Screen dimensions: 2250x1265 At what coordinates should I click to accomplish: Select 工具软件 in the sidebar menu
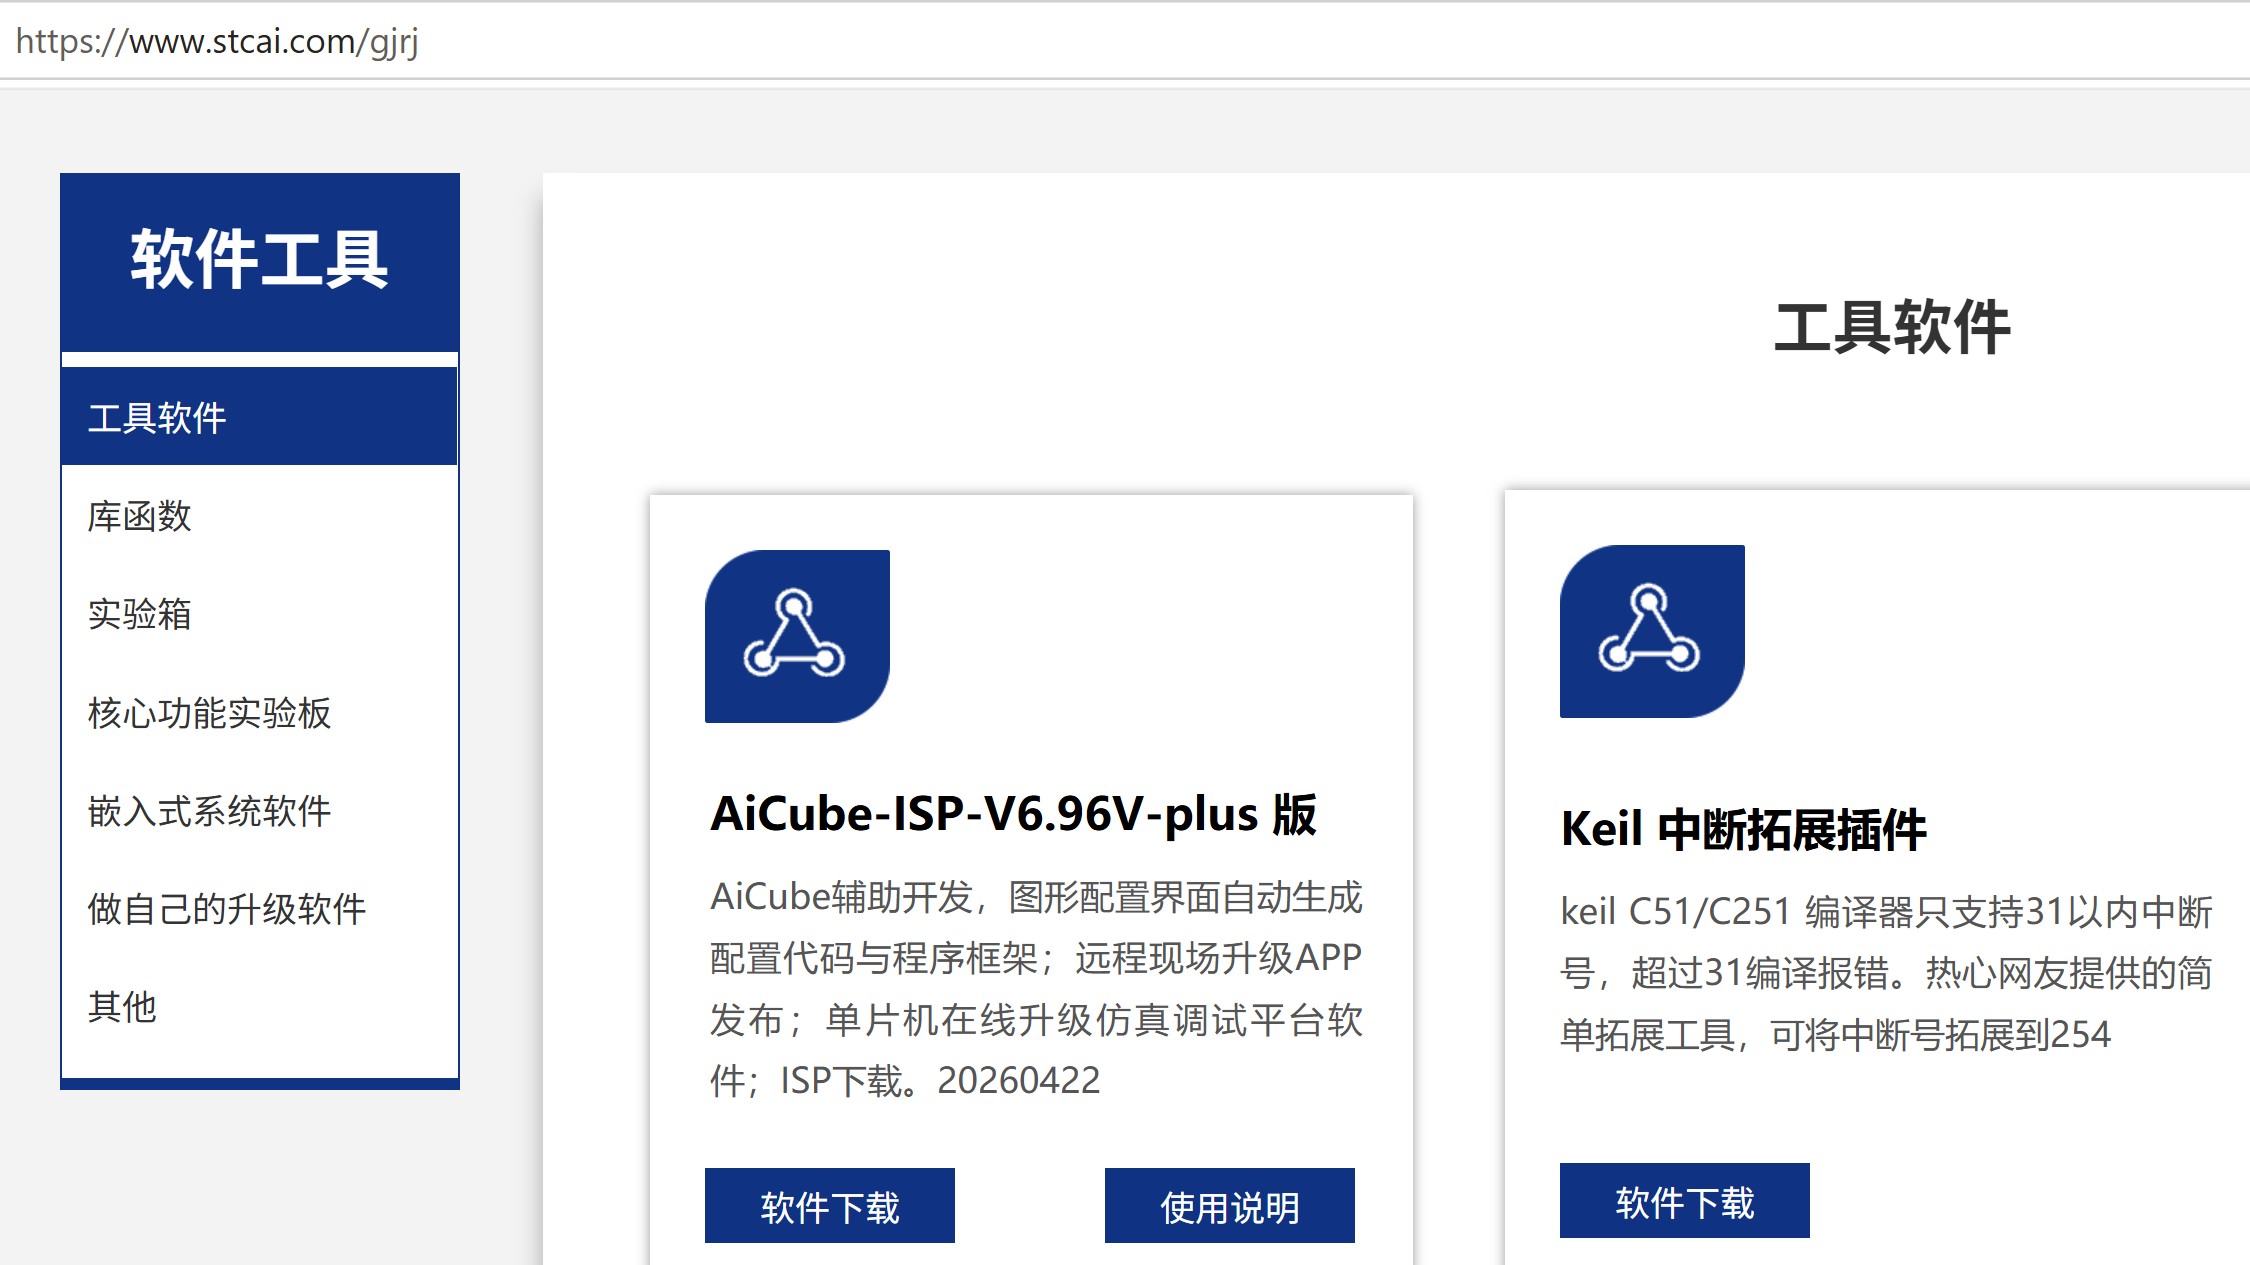point(259,417)
